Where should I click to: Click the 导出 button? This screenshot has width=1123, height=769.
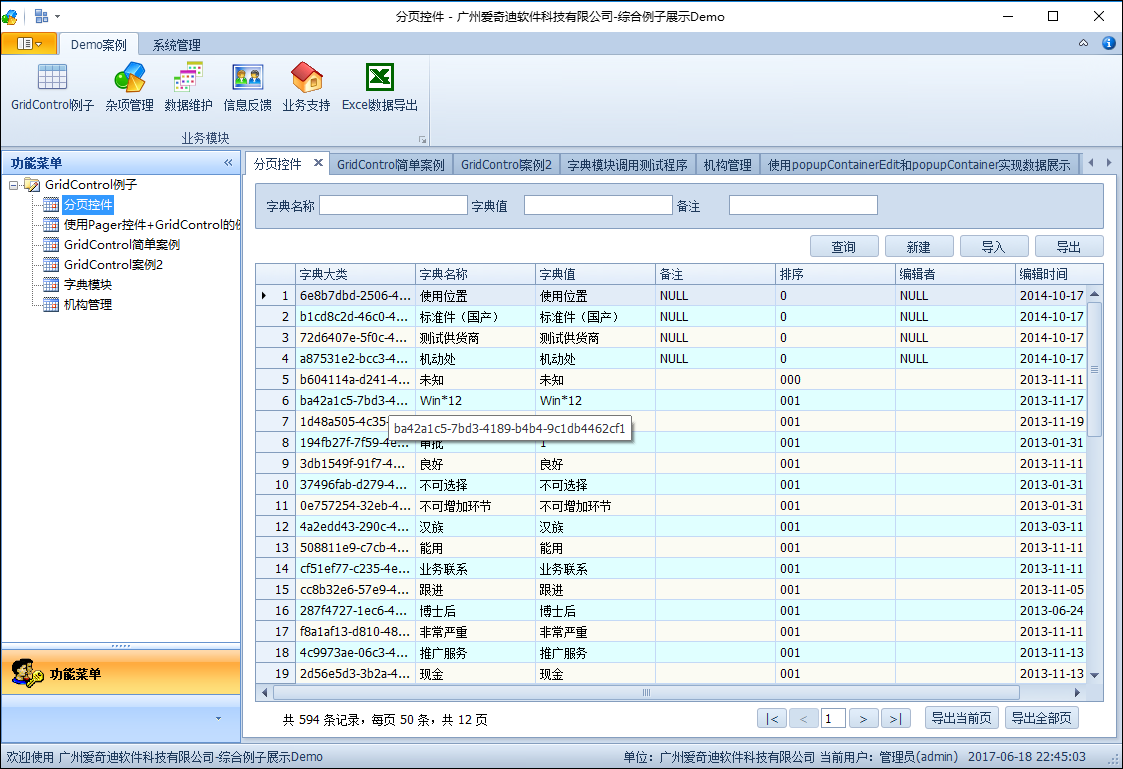1069,246
